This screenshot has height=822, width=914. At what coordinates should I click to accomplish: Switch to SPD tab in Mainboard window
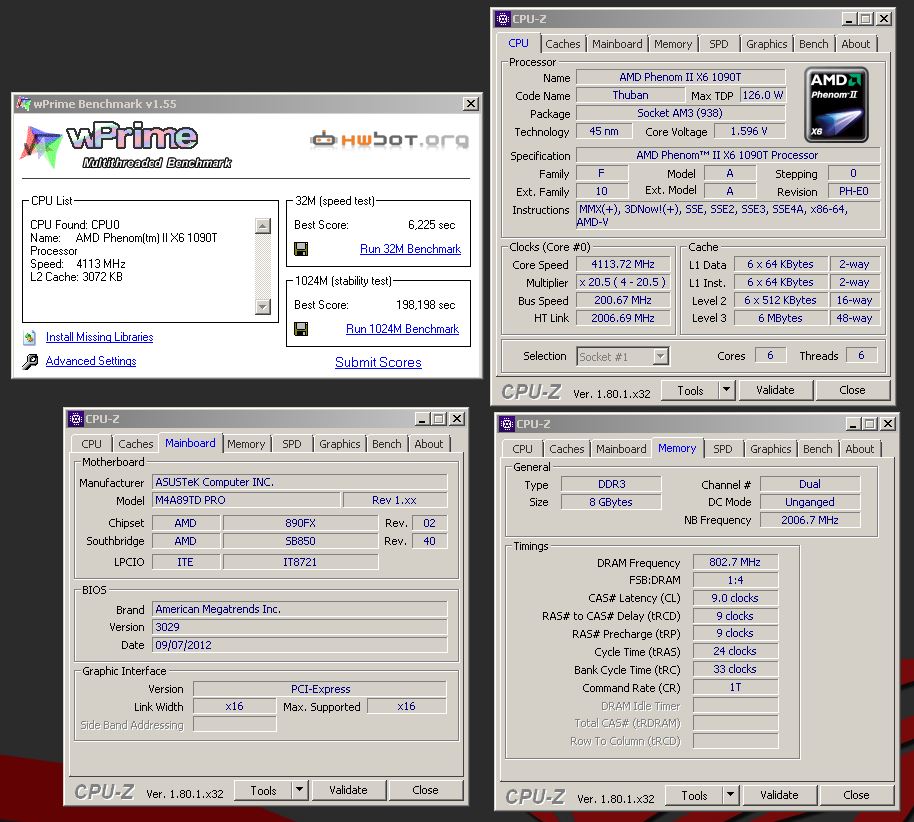(291, 444)
